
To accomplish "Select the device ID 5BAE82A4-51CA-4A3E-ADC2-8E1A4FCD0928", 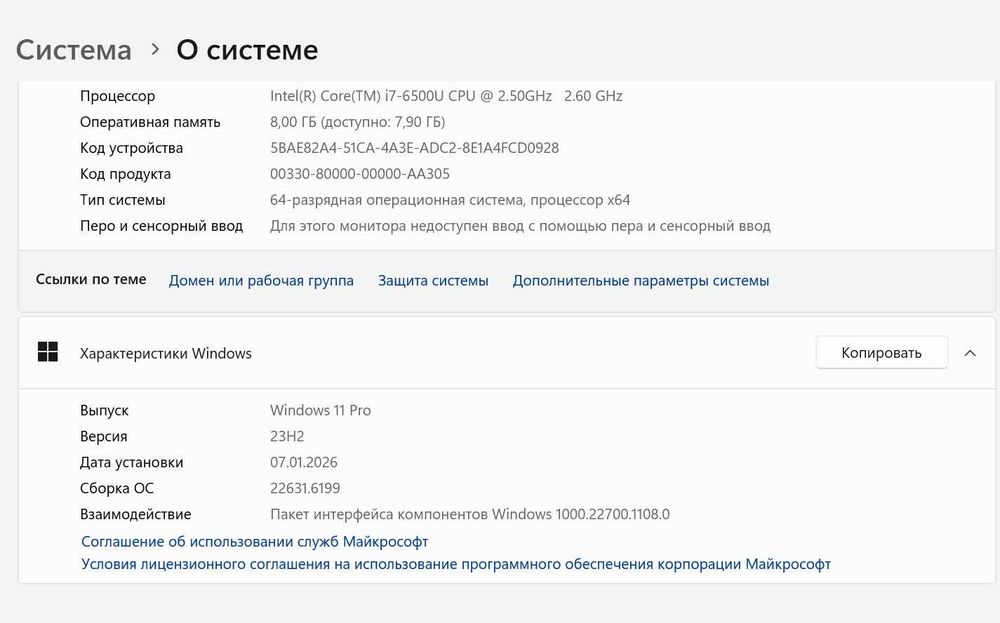I will [x=415, y=148].
